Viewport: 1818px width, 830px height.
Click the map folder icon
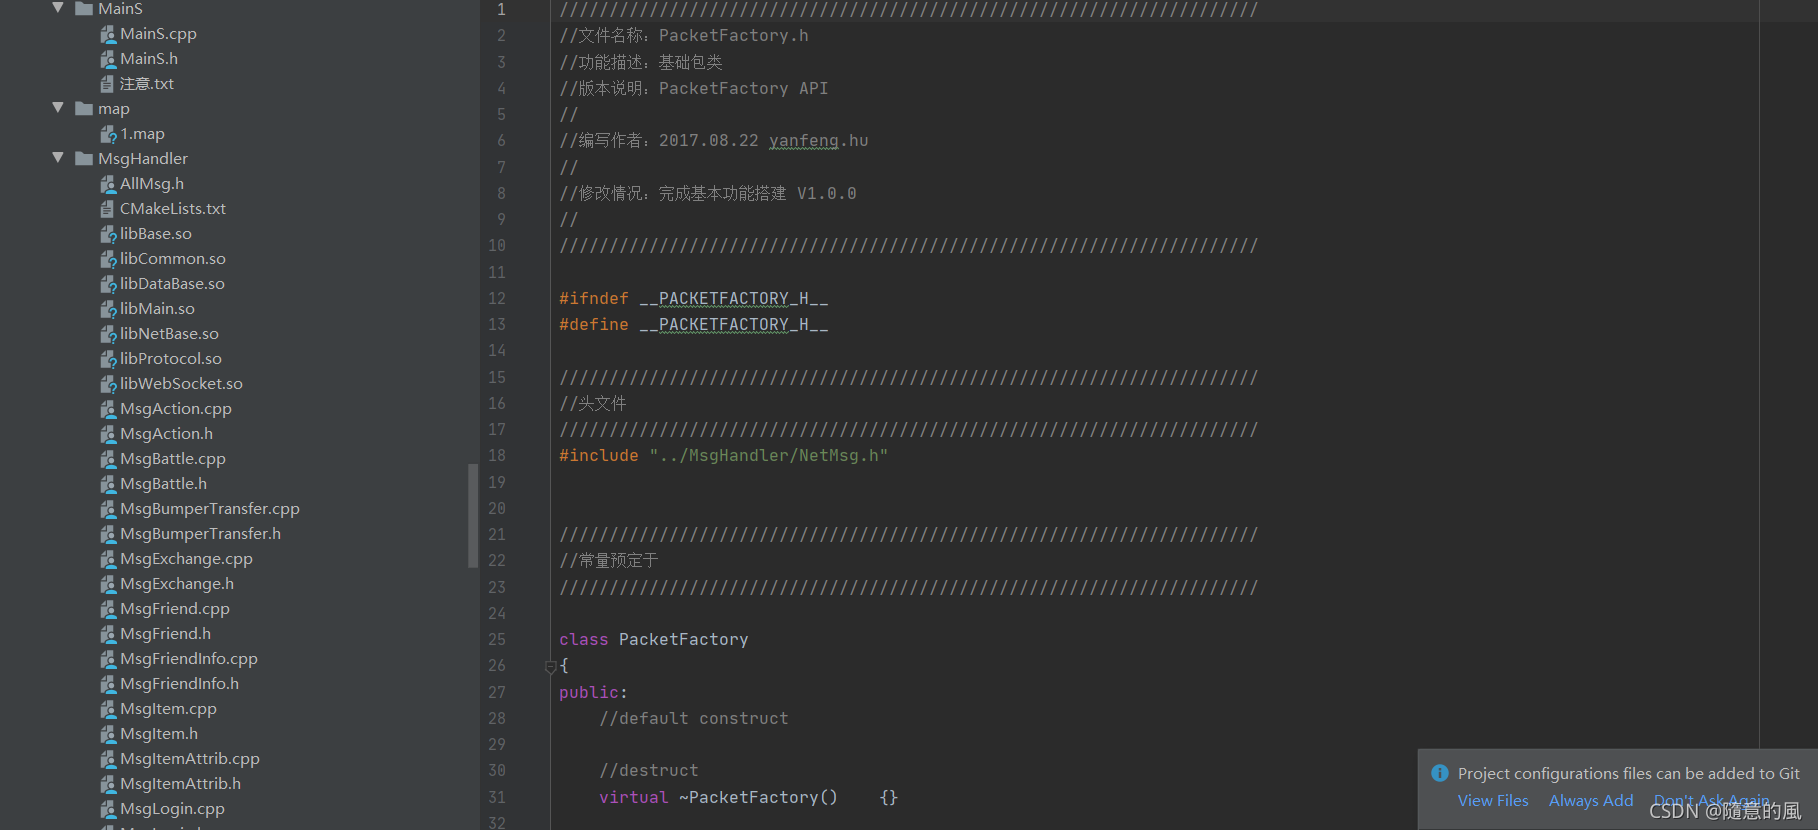84,108
